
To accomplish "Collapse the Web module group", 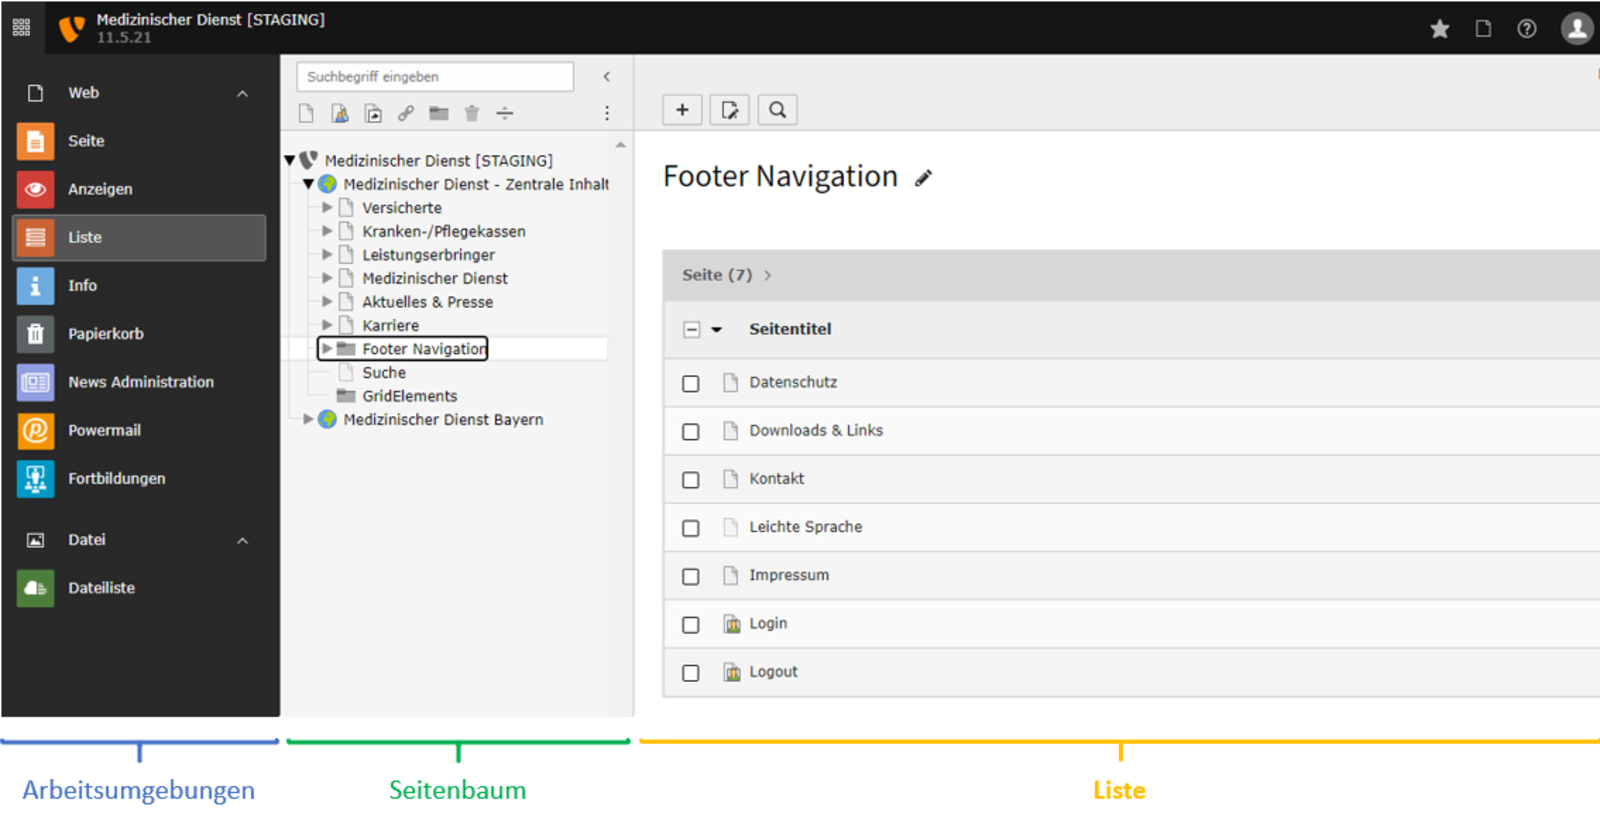I will tap(242, 93).
